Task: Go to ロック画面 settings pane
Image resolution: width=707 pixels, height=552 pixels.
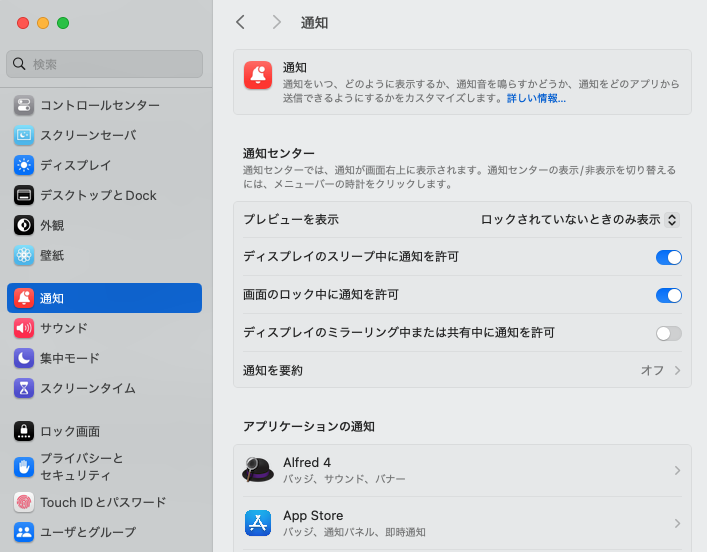Action: click(x=70, y=431)
